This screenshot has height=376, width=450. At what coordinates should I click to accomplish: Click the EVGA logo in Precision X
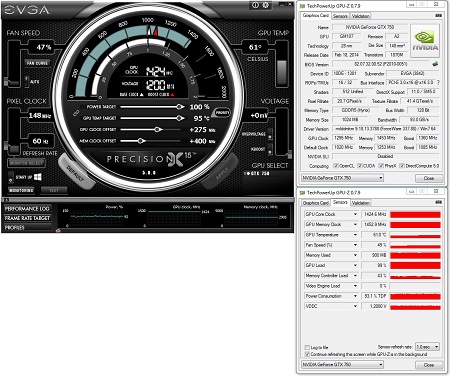pos(27,10)
